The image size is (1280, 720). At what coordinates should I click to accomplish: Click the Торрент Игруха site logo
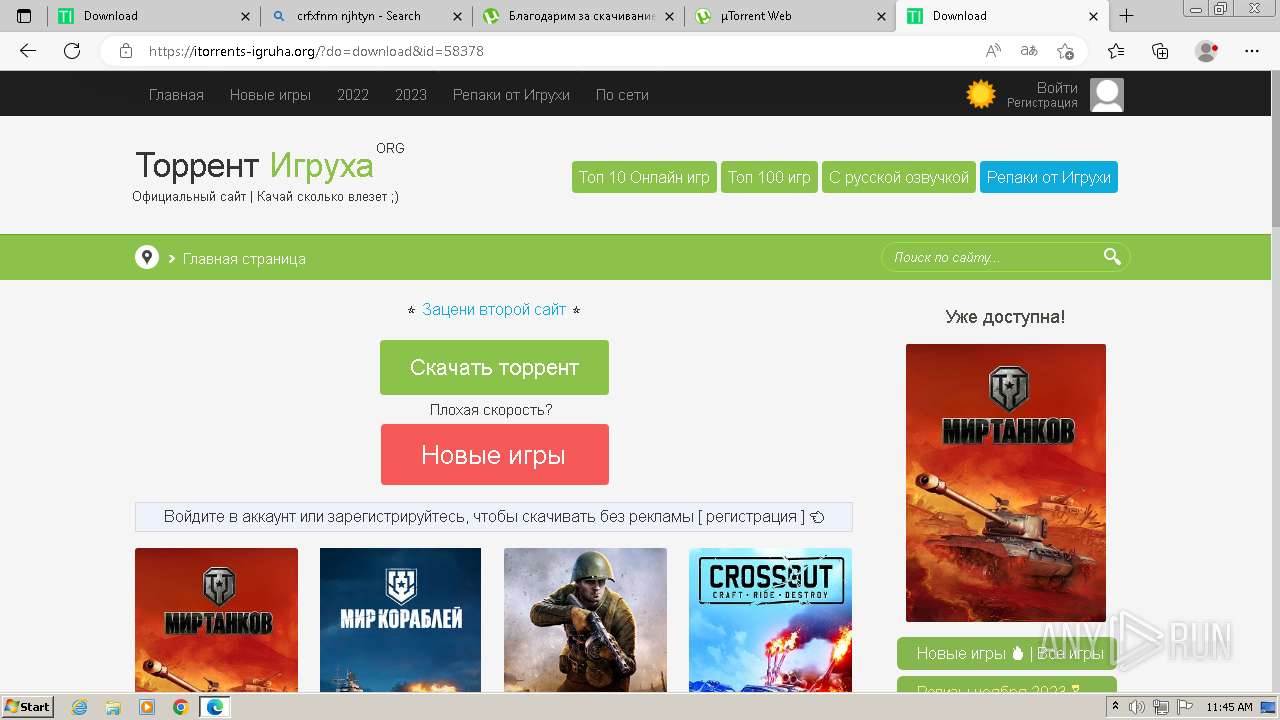(x=254, y=166)
